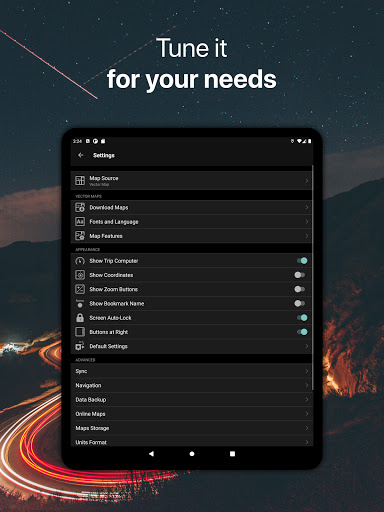The height and width of the screenshot is (512, 384).
Task: Tap the Download Maps icon
Action: [x=80, y=207]
